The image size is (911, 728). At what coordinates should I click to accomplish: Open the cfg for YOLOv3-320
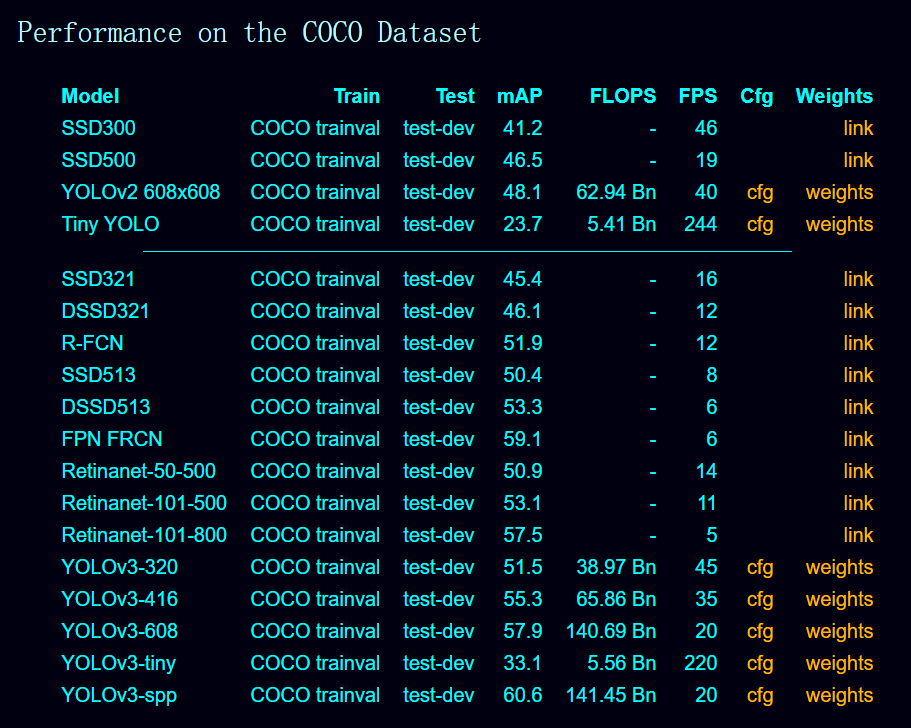(x=760, y=567)
